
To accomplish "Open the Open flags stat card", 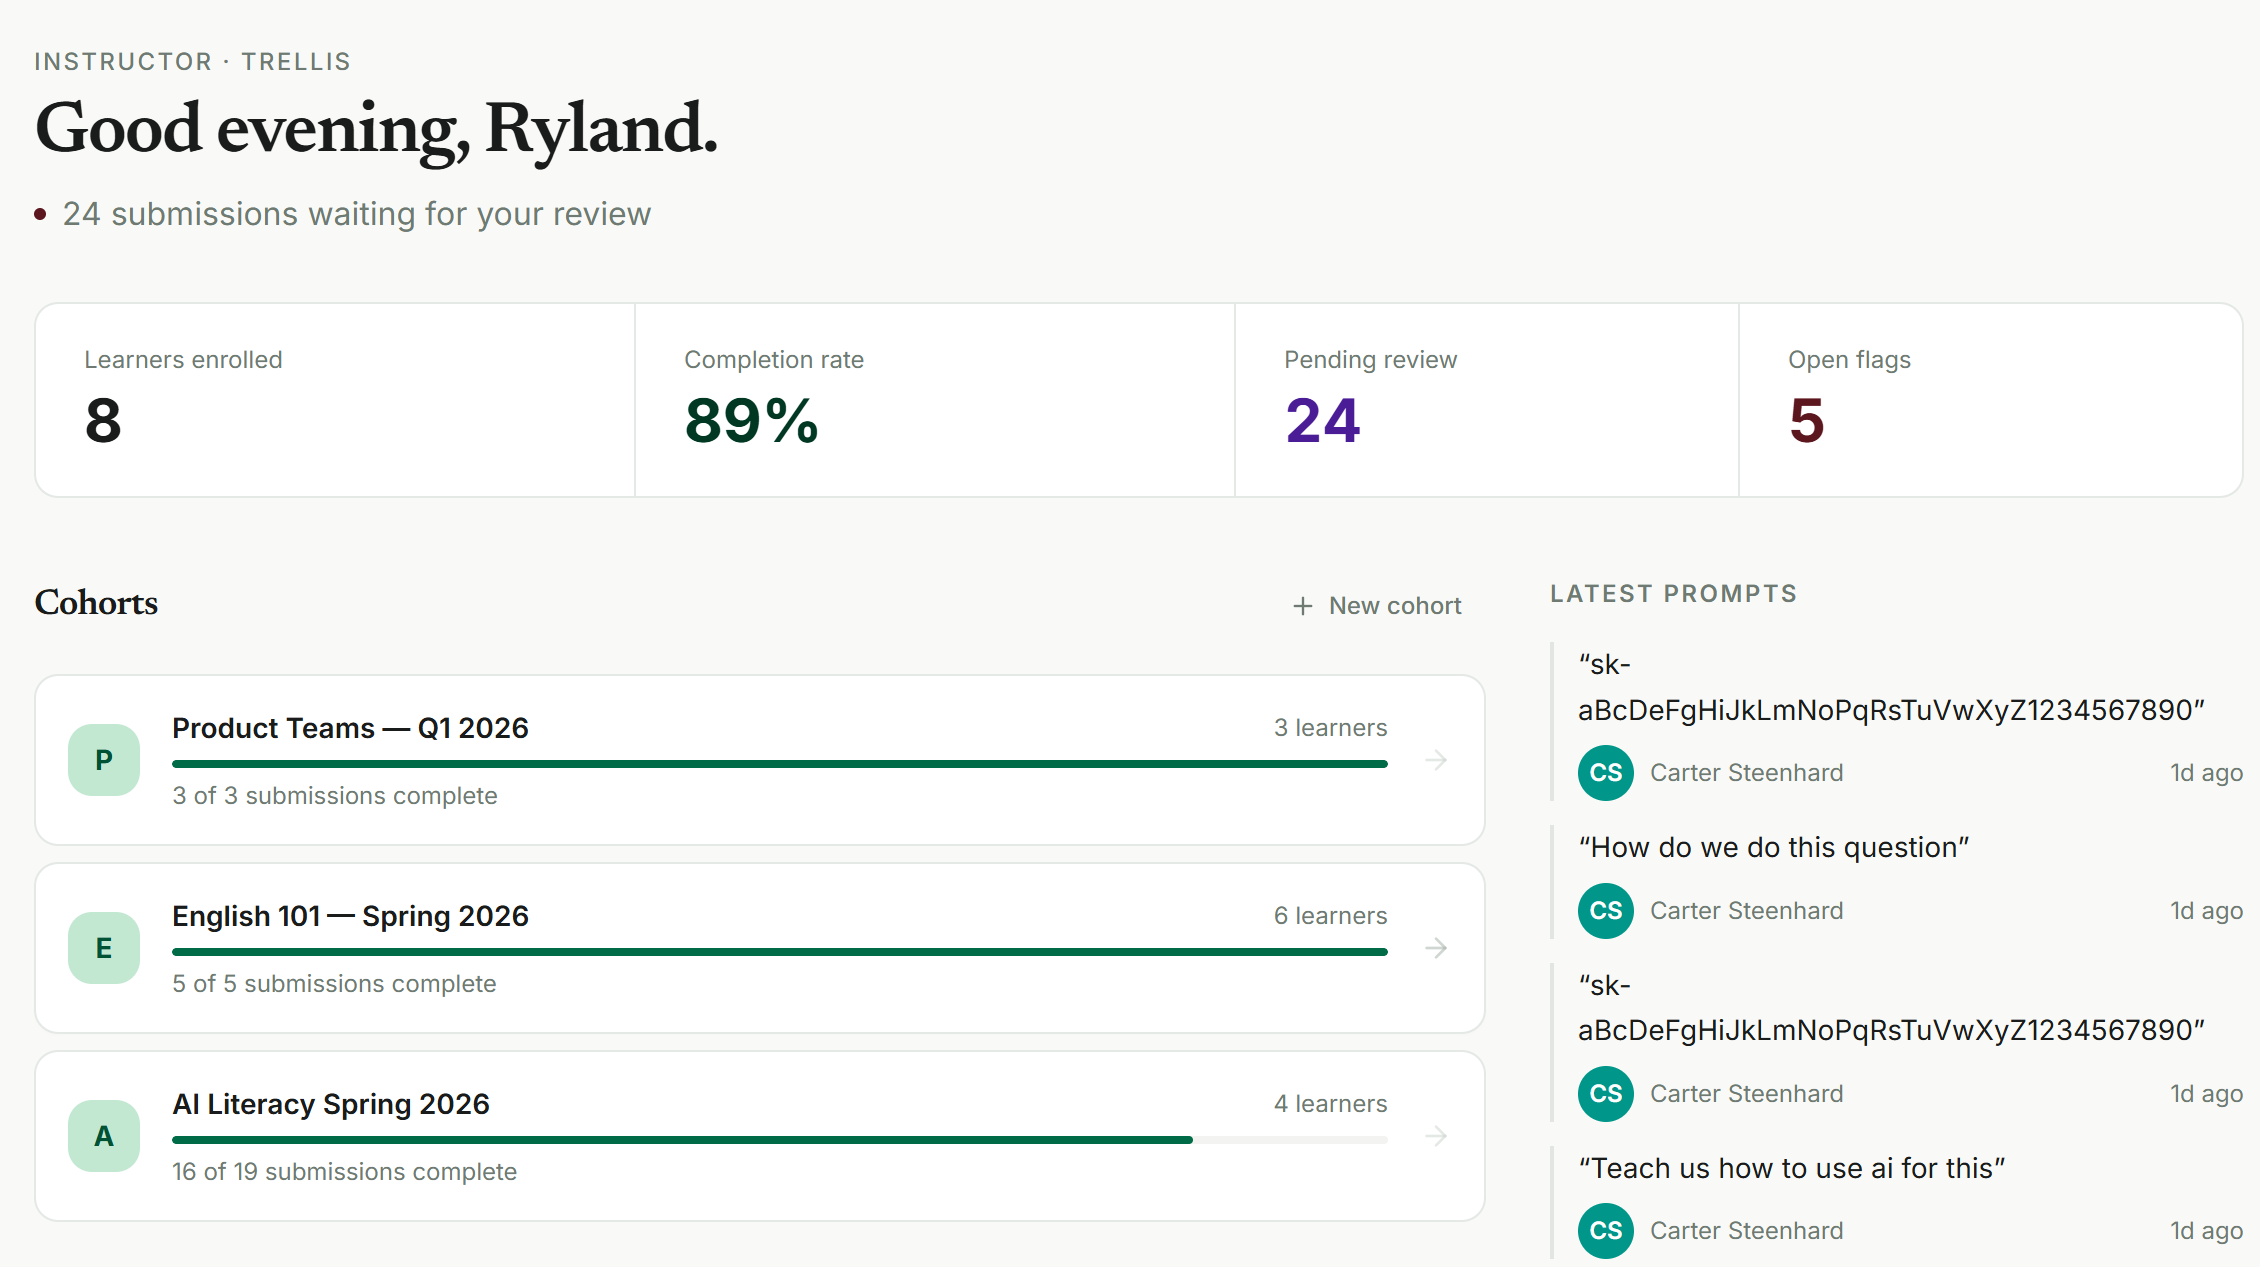I will [1990, 400].
